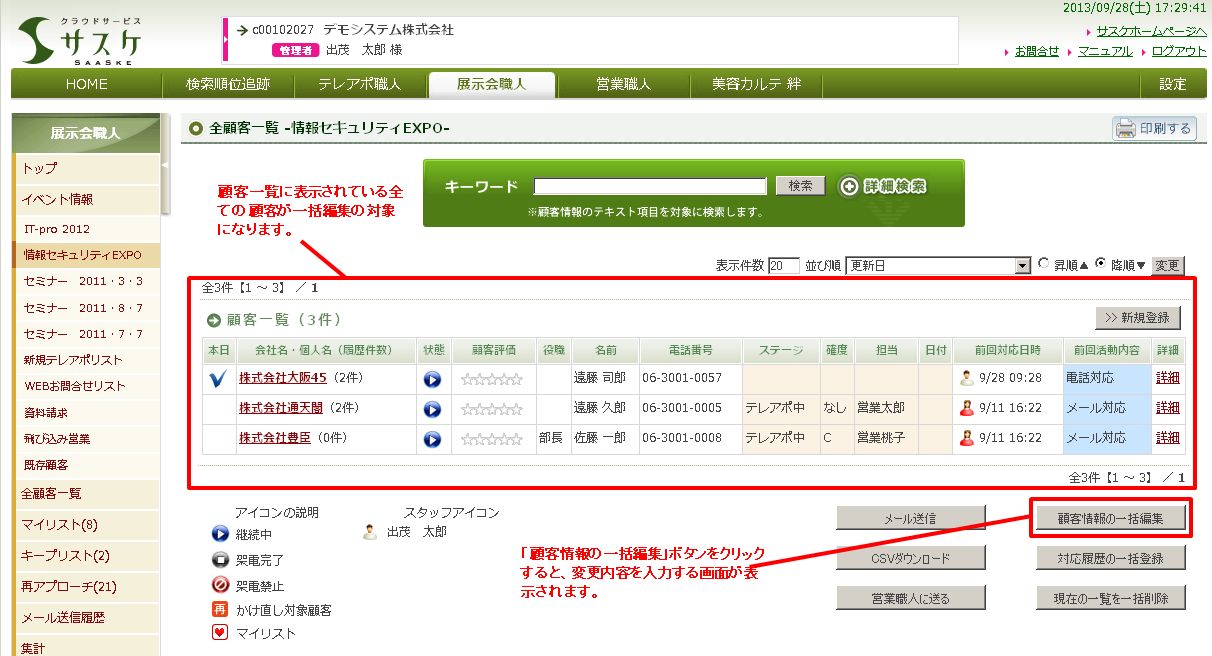Select the 降順 descending radio button
Viewport: 1212px width, 656px height.
coord(1101,264)
